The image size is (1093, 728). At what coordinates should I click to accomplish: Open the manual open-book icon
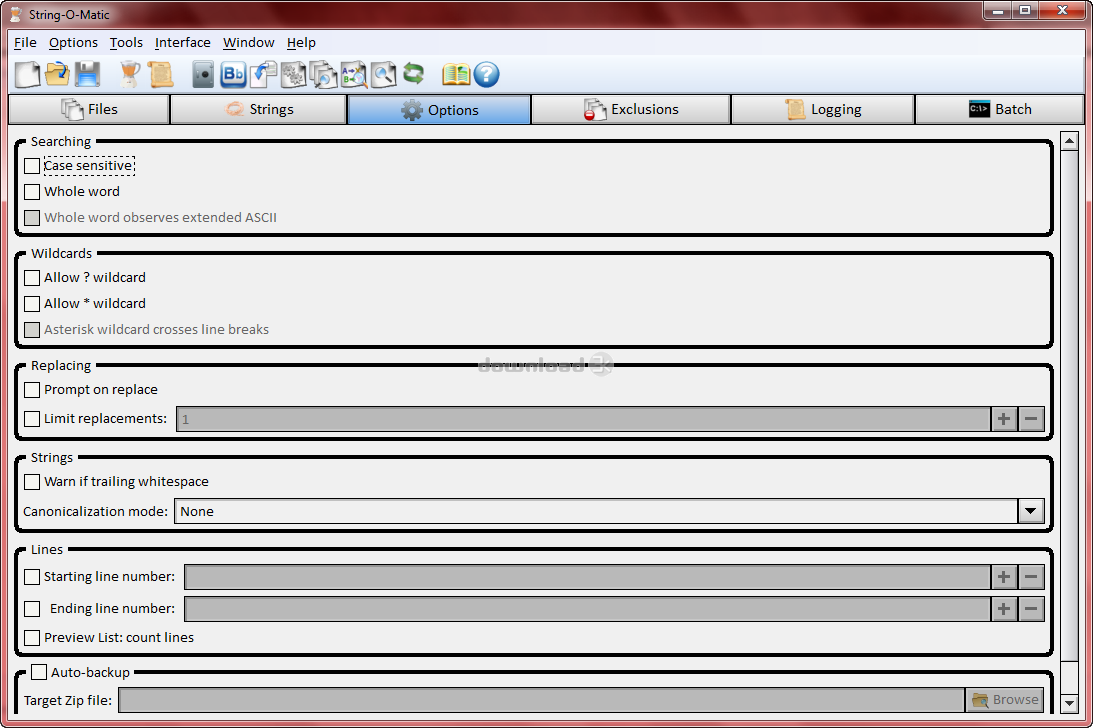[x=456, y=74]
